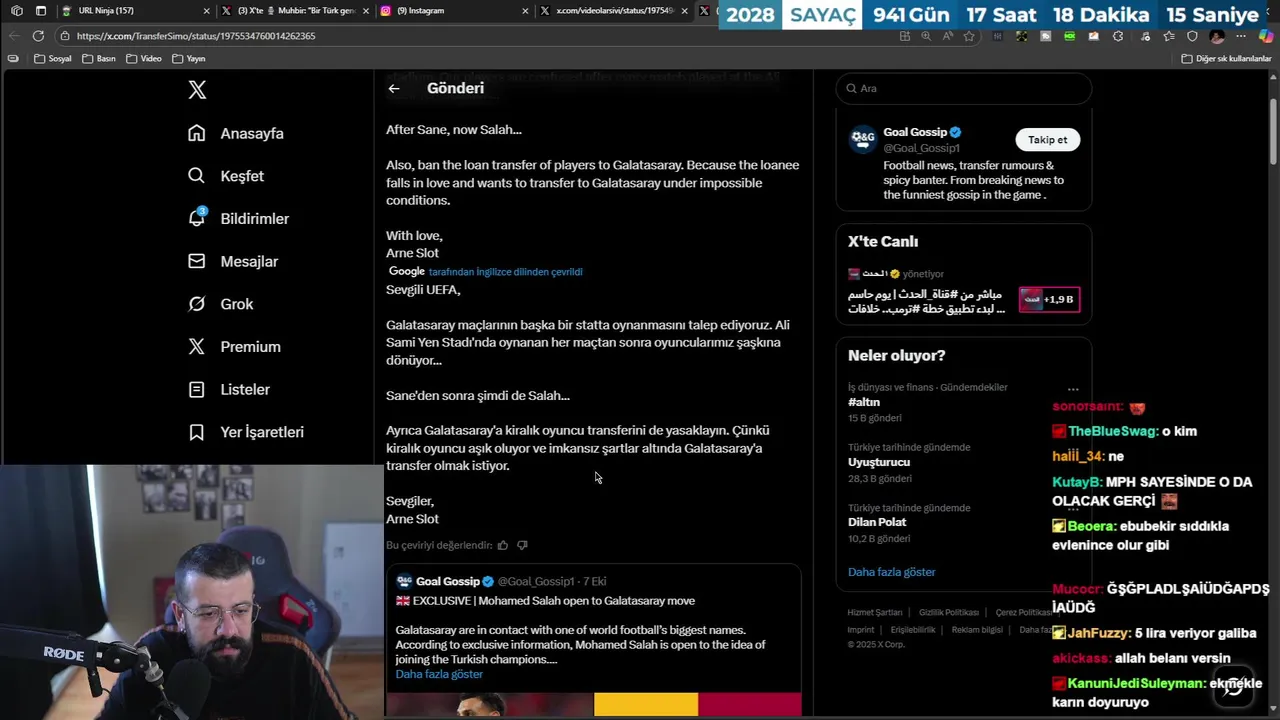Follow Goal Gossip with Takip et
The width and height of the screenshot is (1280, 720).
[x=1048, y=140]
